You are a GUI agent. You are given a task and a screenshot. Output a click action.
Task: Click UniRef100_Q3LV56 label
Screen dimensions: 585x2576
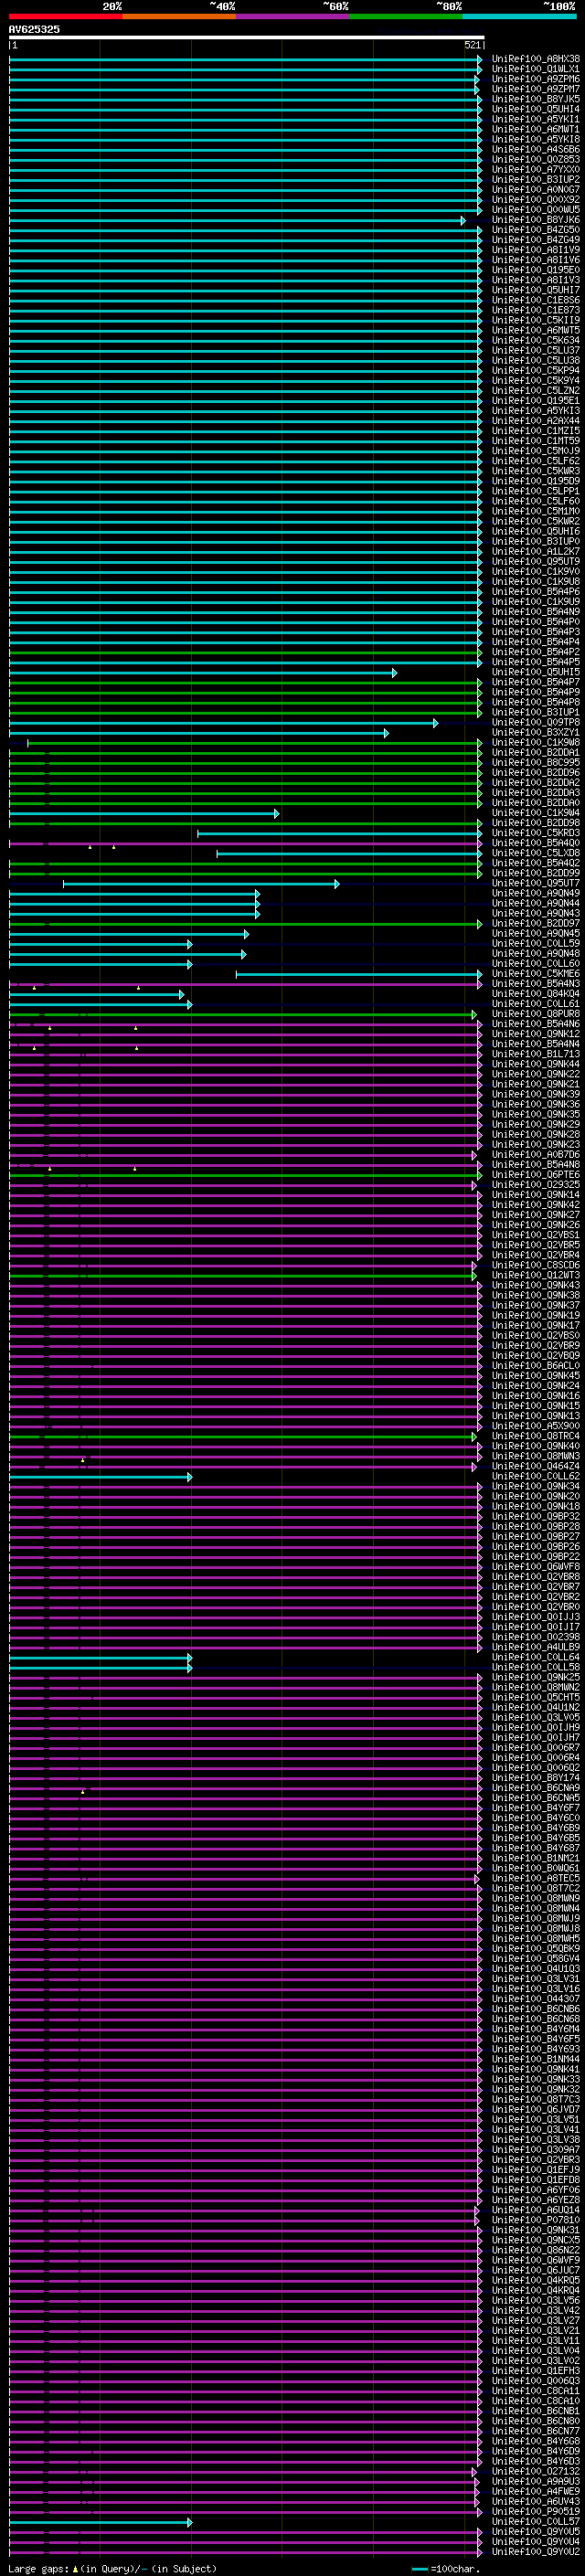(x=536, y=2300)
